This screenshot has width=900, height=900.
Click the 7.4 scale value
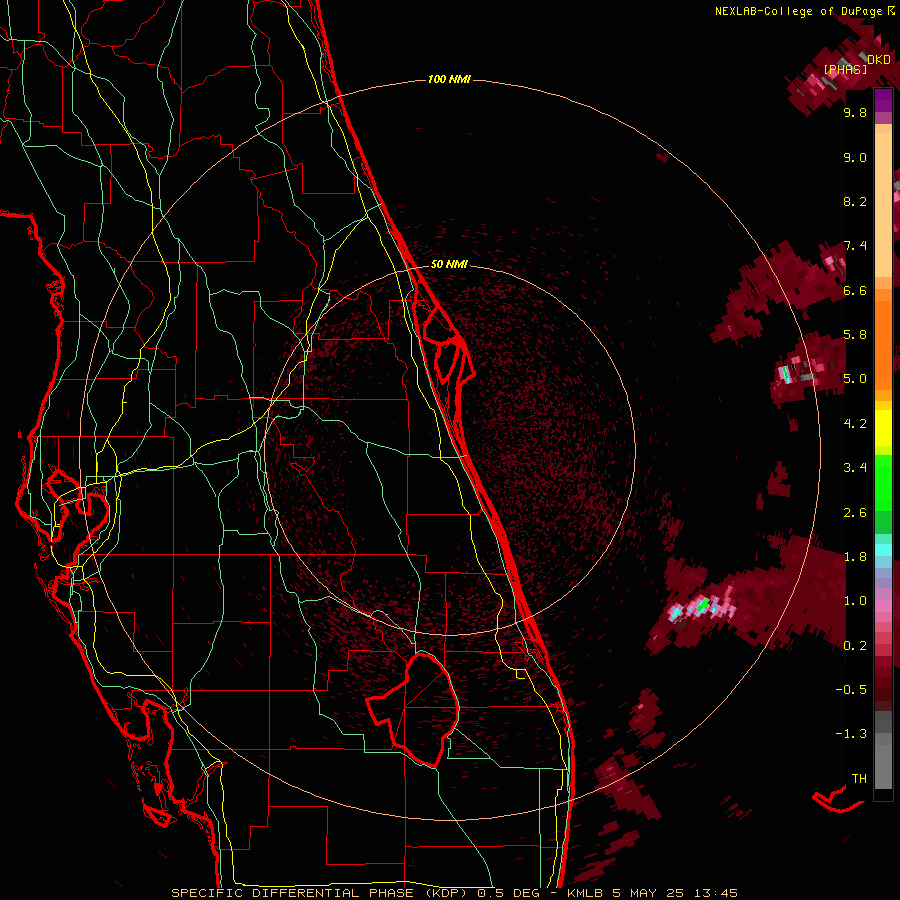click(855, 246)
